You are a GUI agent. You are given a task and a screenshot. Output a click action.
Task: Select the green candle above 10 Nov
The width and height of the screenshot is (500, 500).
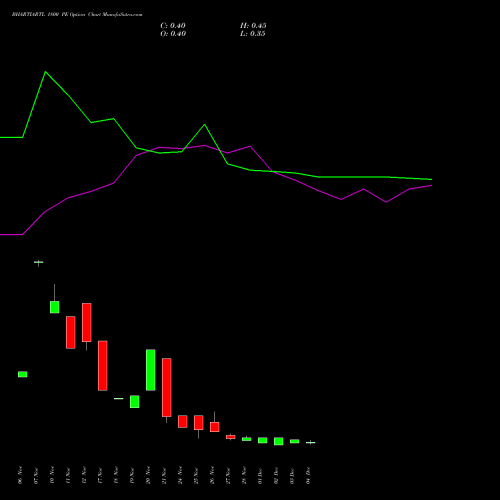click(x=55, y=307)
